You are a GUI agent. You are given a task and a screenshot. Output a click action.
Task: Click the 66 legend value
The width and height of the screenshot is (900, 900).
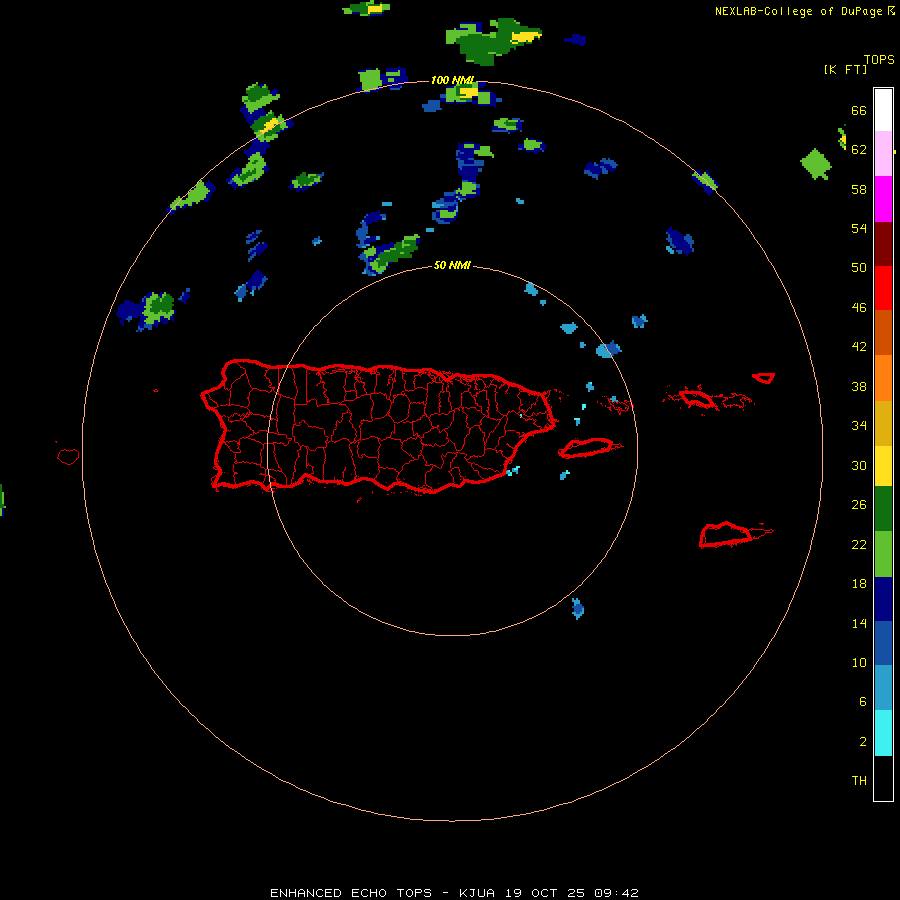pos(859,110)
